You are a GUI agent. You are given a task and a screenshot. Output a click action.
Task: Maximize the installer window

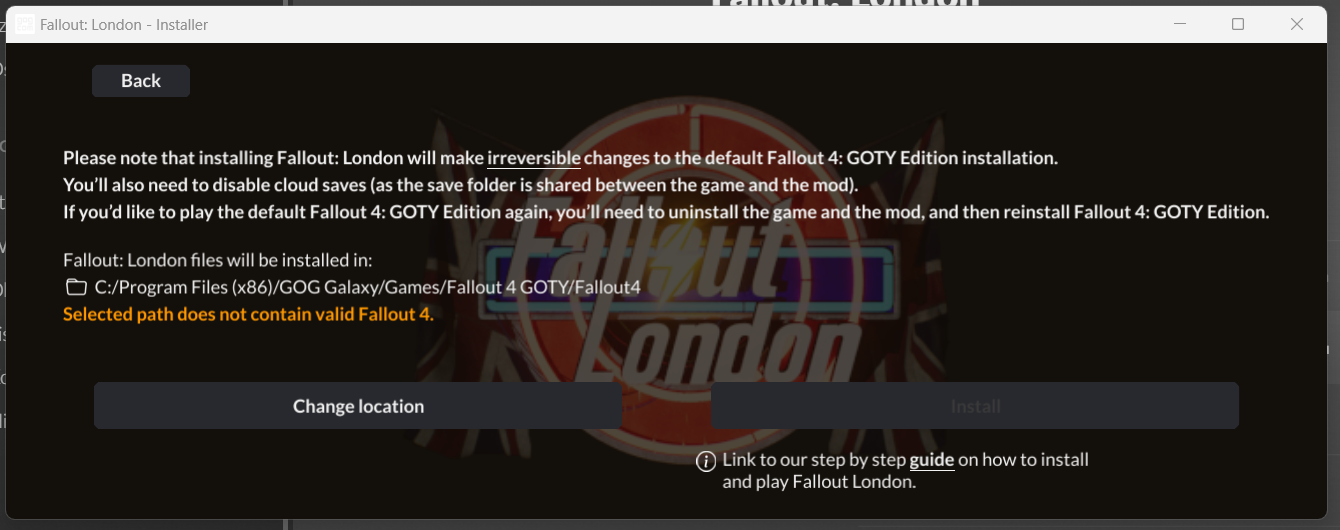coord(1238,24)
